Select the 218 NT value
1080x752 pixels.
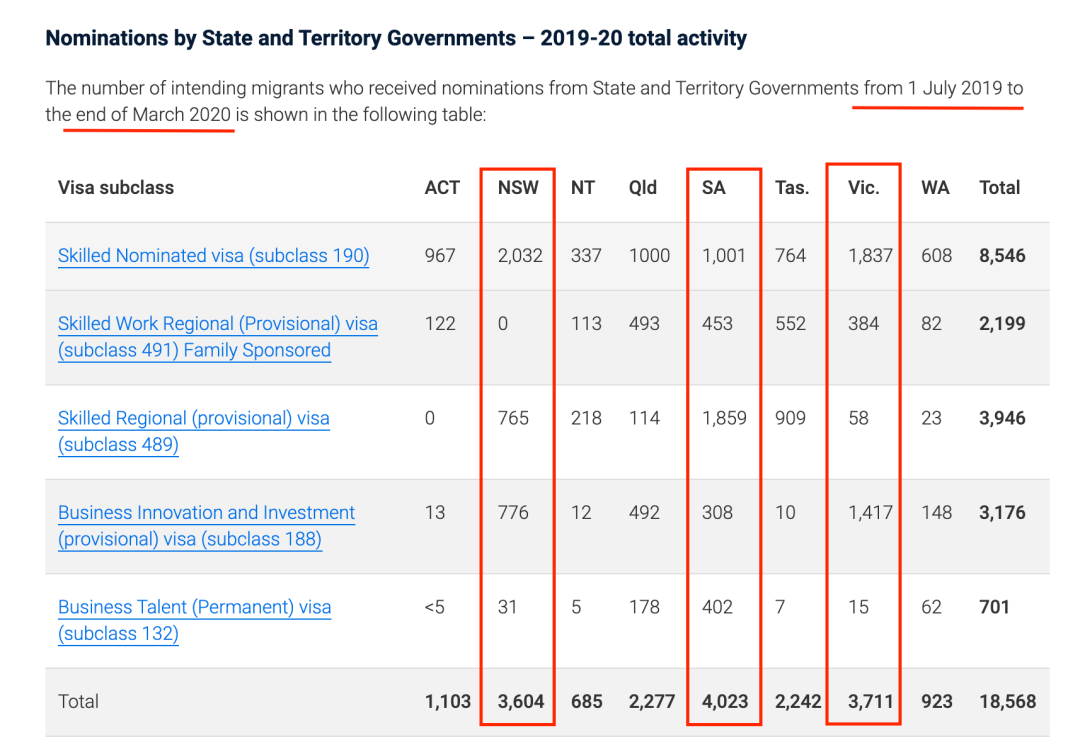click(x=586, y=418)
